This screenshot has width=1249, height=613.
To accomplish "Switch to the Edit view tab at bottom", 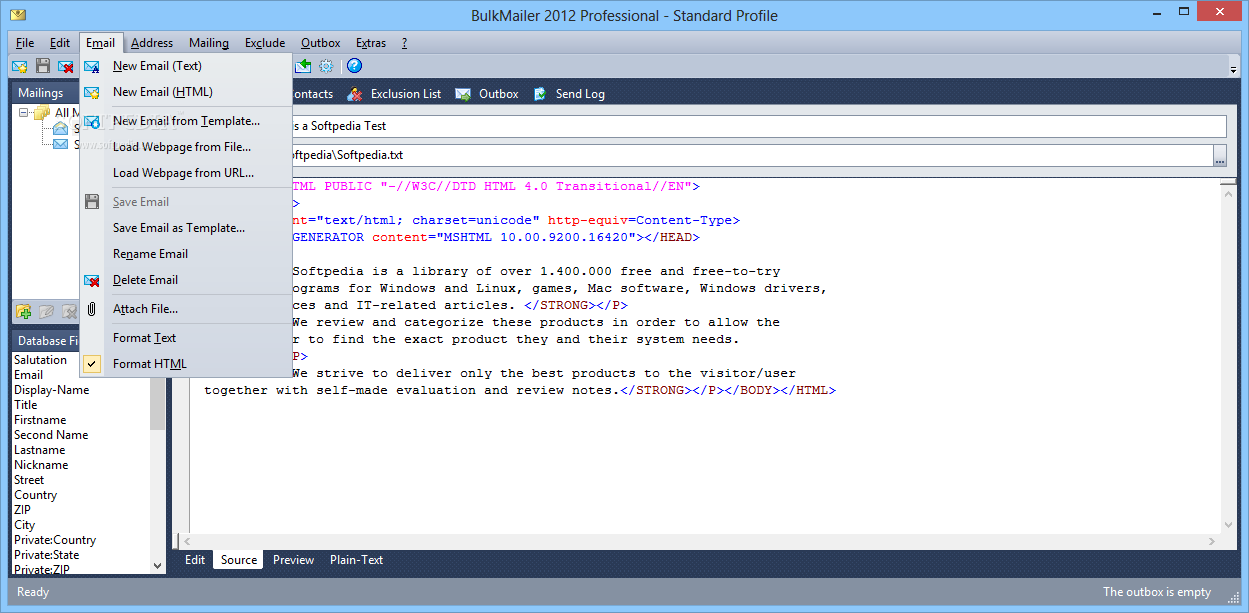I will (195, 560).
